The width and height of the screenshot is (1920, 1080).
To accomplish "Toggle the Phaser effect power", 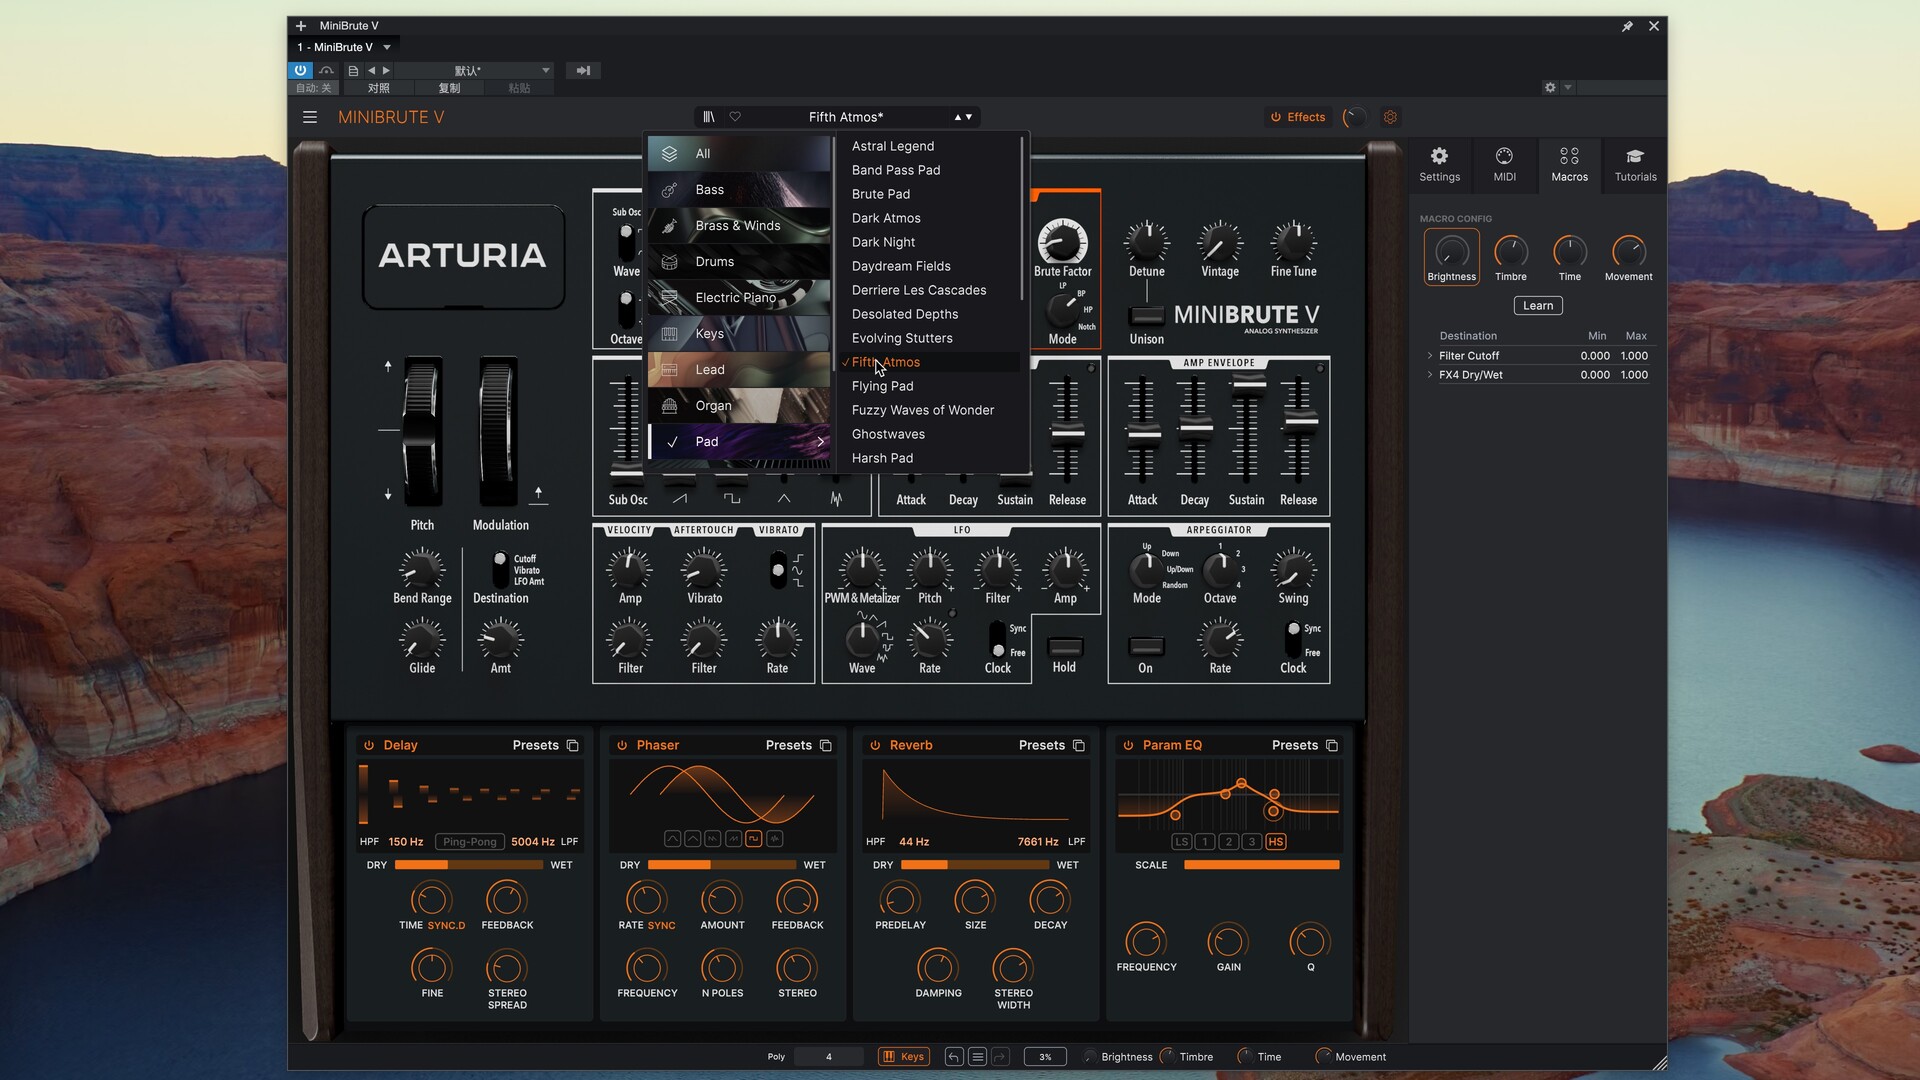I will pos(622,745).
